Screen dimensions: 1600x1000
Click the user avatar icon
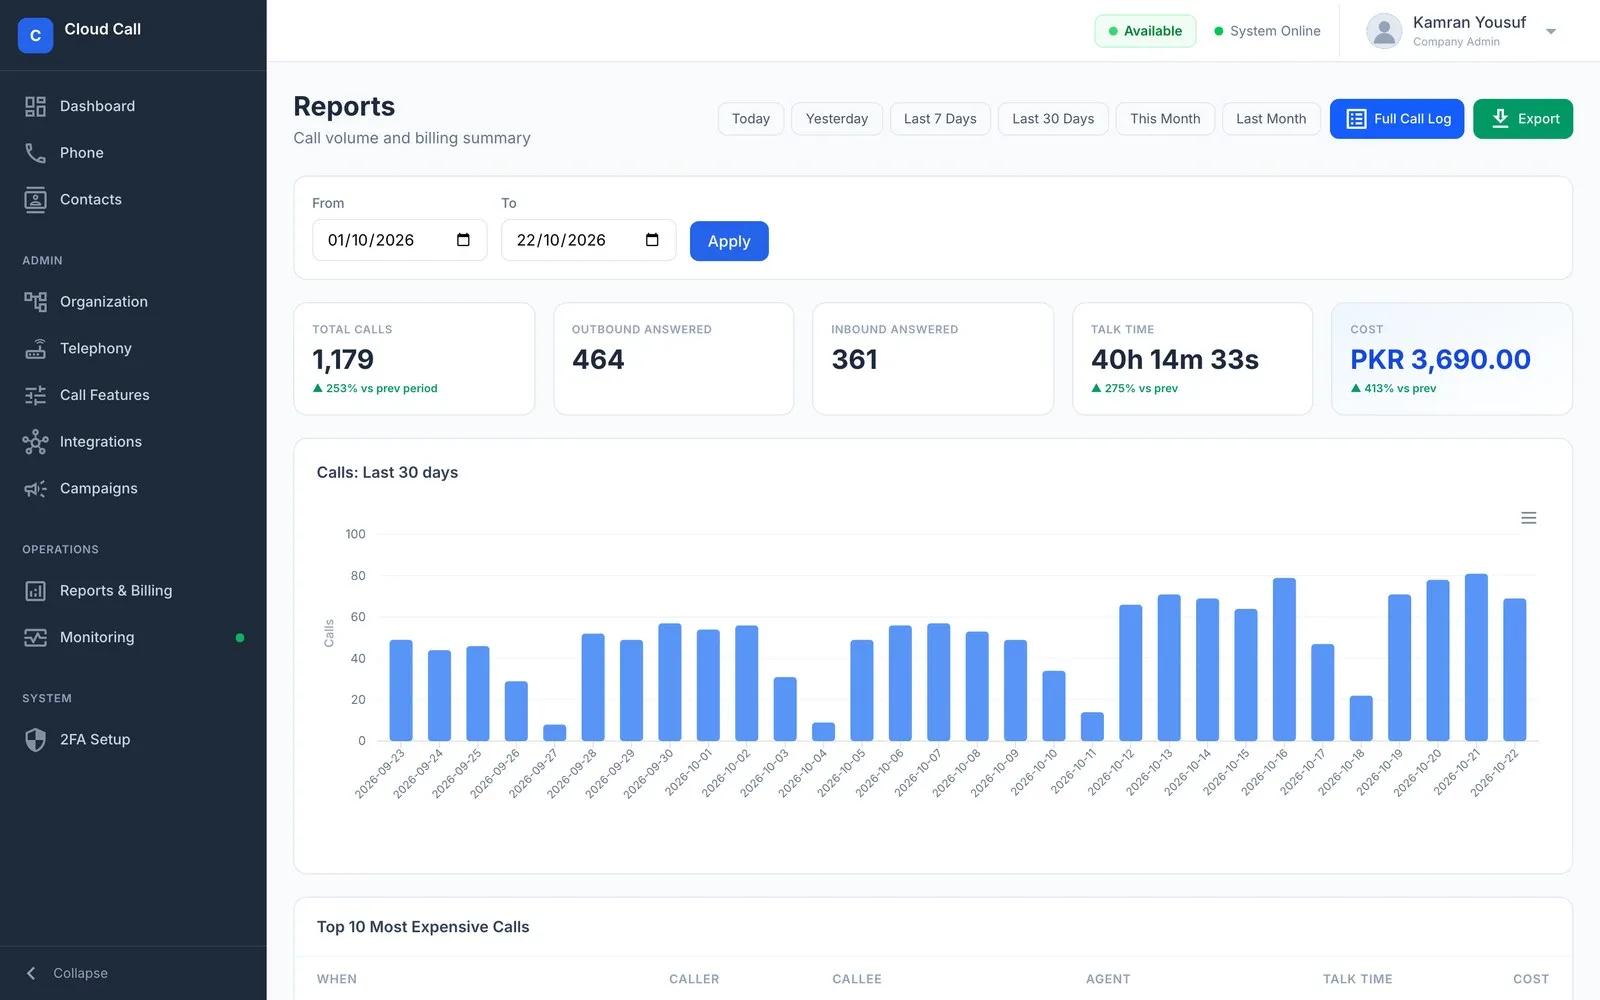coord(1384,31)
